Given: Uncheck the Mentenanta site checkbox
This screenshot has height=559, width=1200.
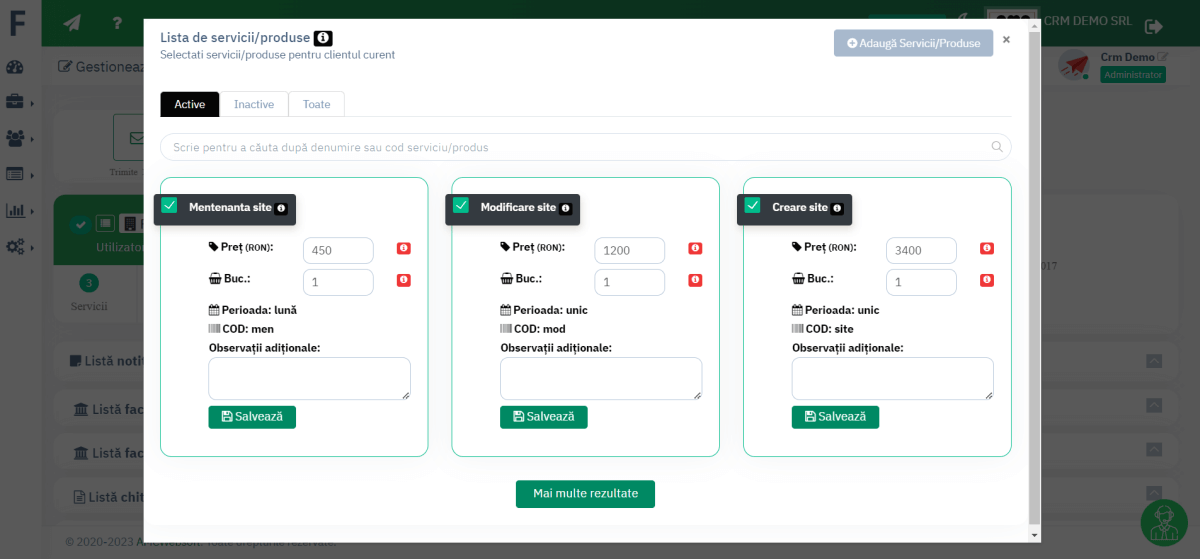Looking at the screenshot, I should tap(169, 206).
